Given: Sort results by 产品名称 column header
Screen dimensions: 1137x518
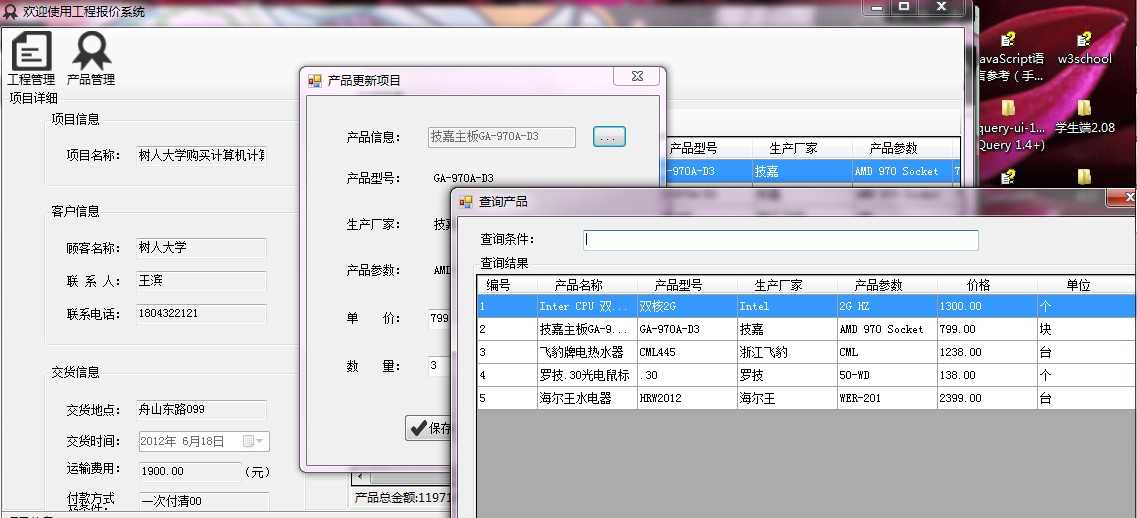Looking at the screenshot, I should (587, 285).
